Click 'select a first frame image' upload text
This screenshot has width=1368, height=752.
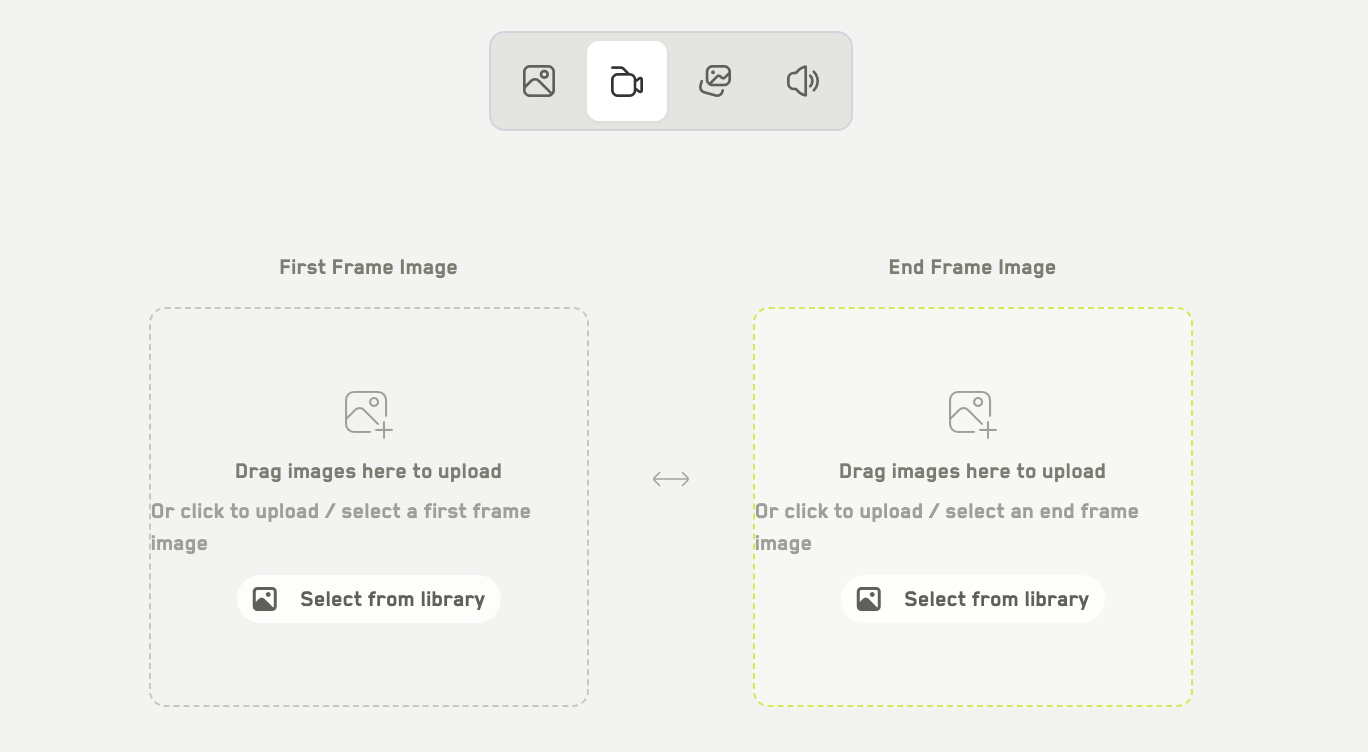click(341, 527)
